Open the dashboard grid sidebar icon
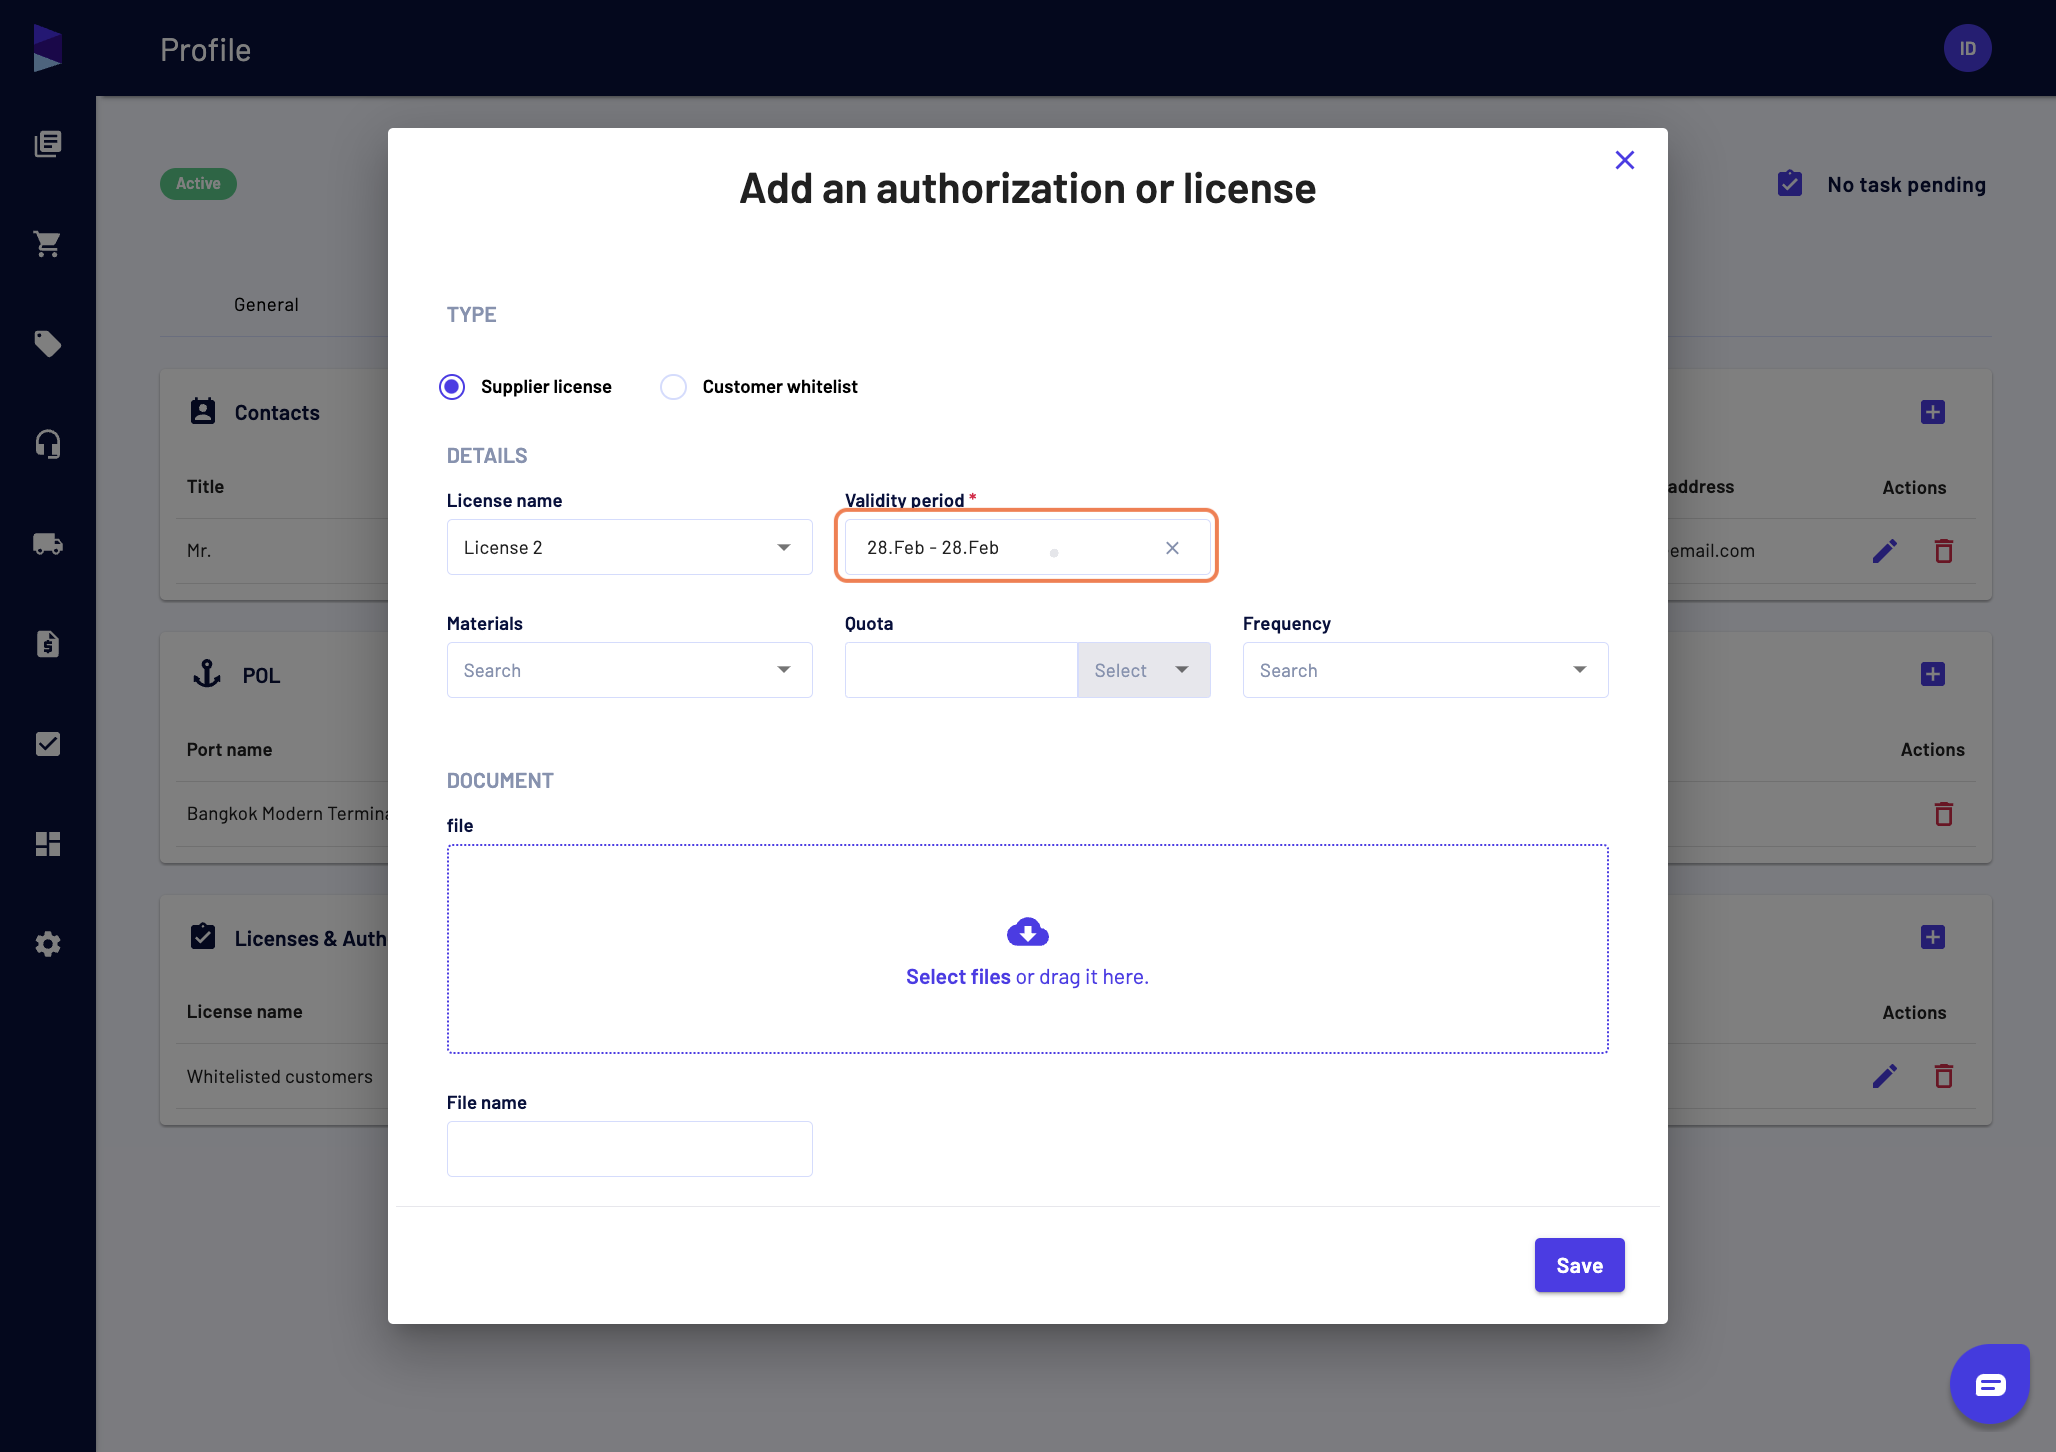2056x1452 pixels. click(x=48, y=844)
